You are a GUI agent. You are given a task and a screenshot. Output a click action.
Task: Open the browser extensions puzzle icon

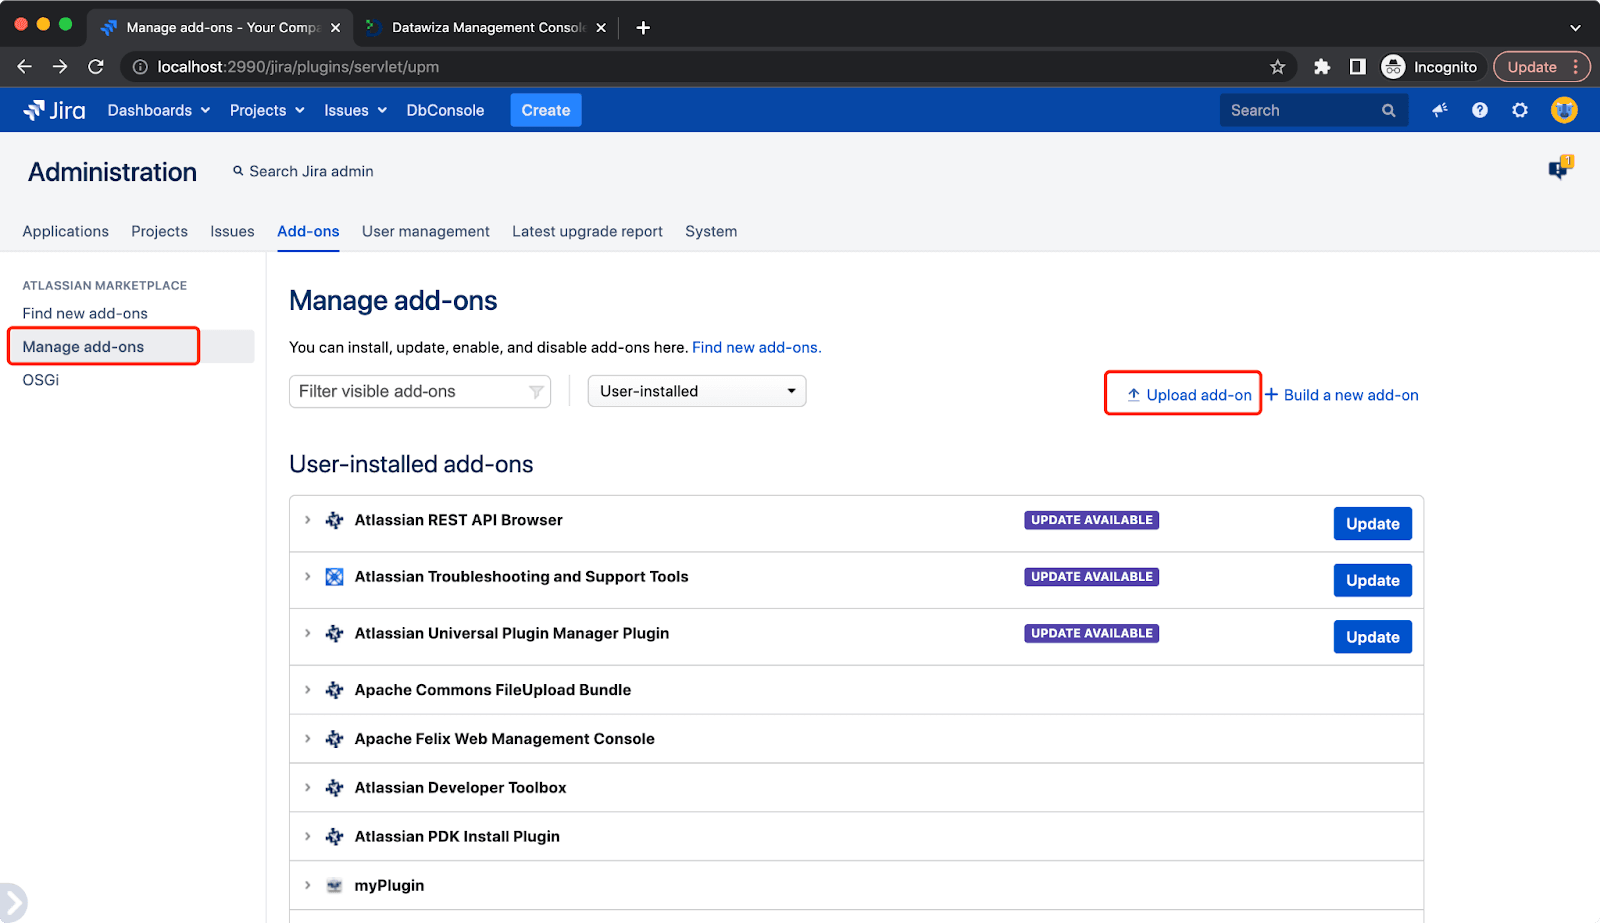pos(1322,67)
